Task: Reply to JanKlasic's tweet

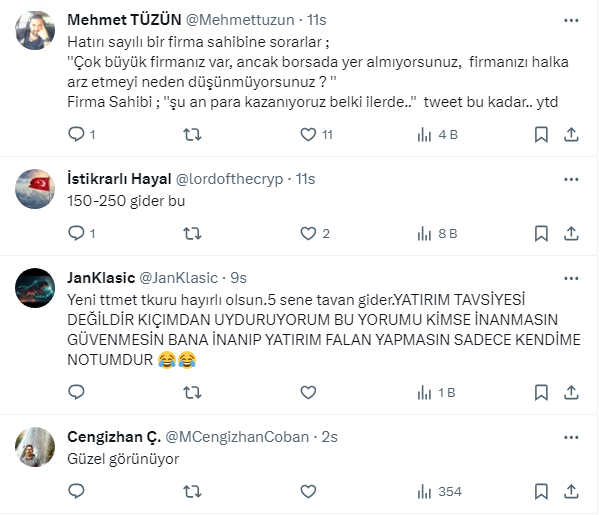Action: pos(76,392)
